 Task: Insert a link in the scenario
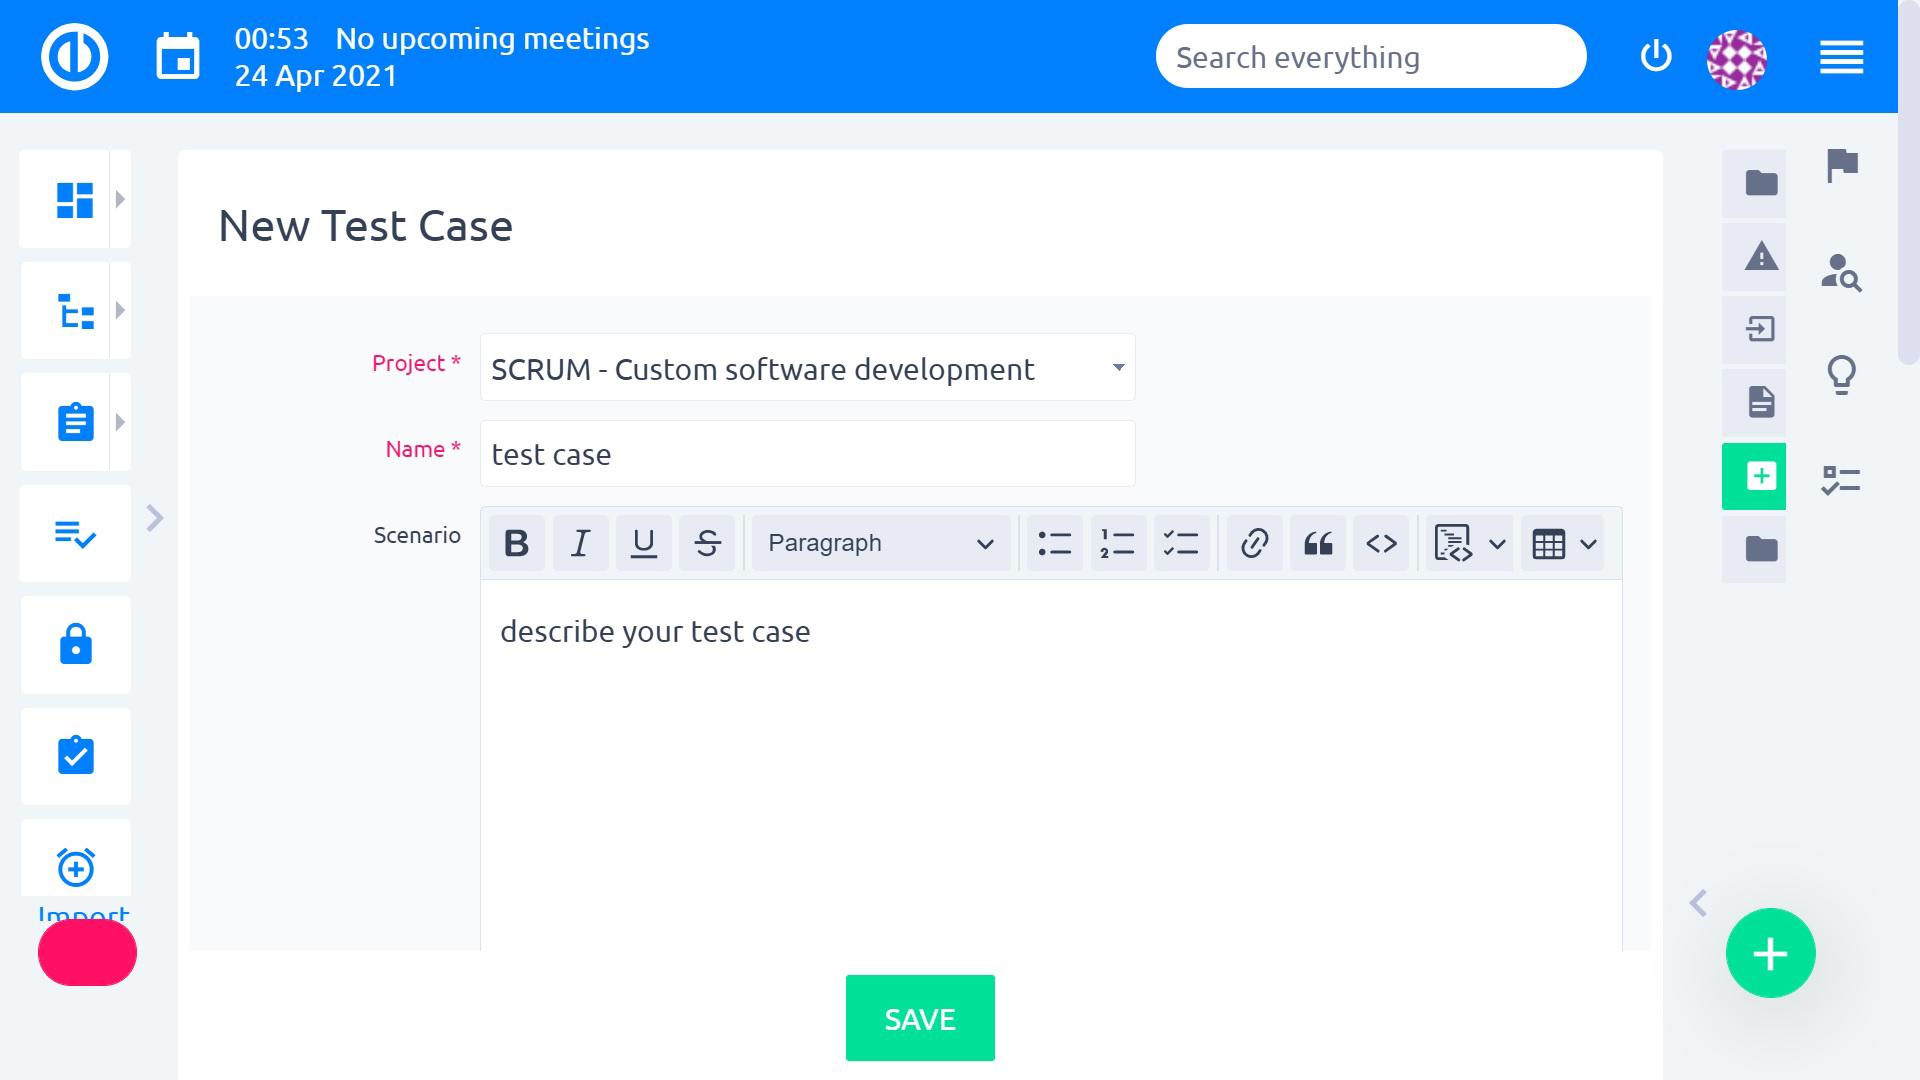click(x=1254, y=543)
